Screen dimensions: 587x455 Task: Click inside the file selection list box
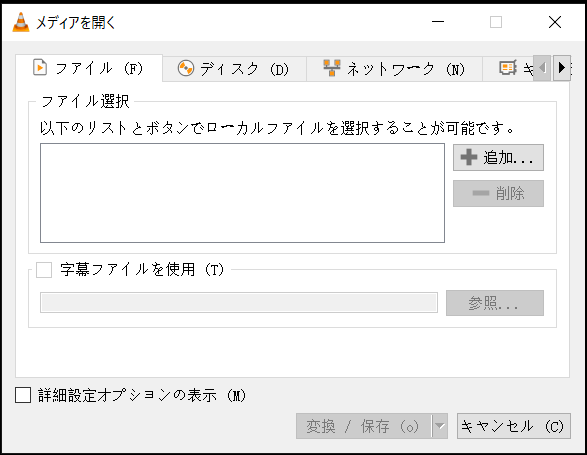click(242, 193)
